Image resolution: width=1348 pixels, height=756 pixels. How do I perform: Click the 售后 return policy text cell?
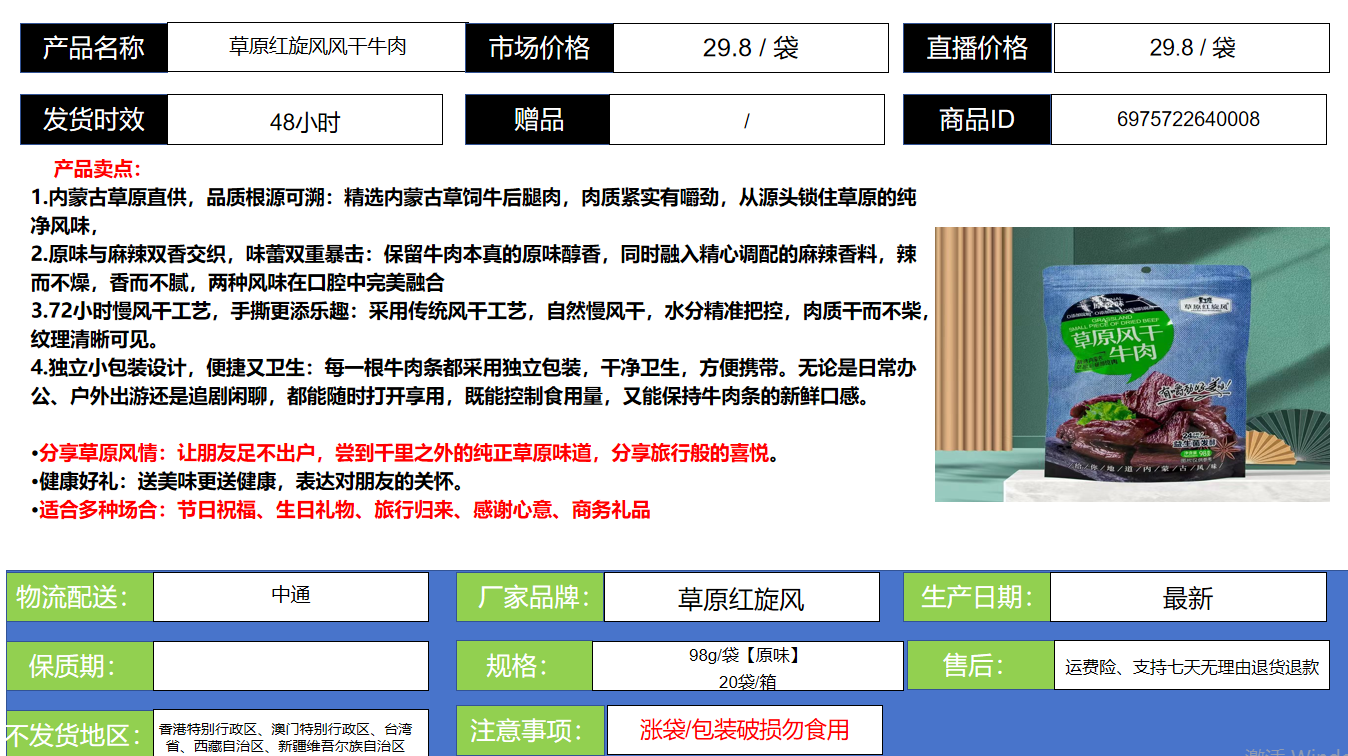[x=1191, y=666]
